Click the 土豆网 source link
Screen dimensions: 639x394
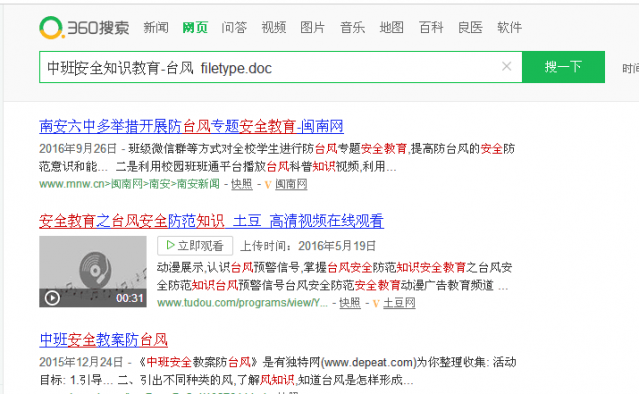pyautogui.click(x=399, y=303)
